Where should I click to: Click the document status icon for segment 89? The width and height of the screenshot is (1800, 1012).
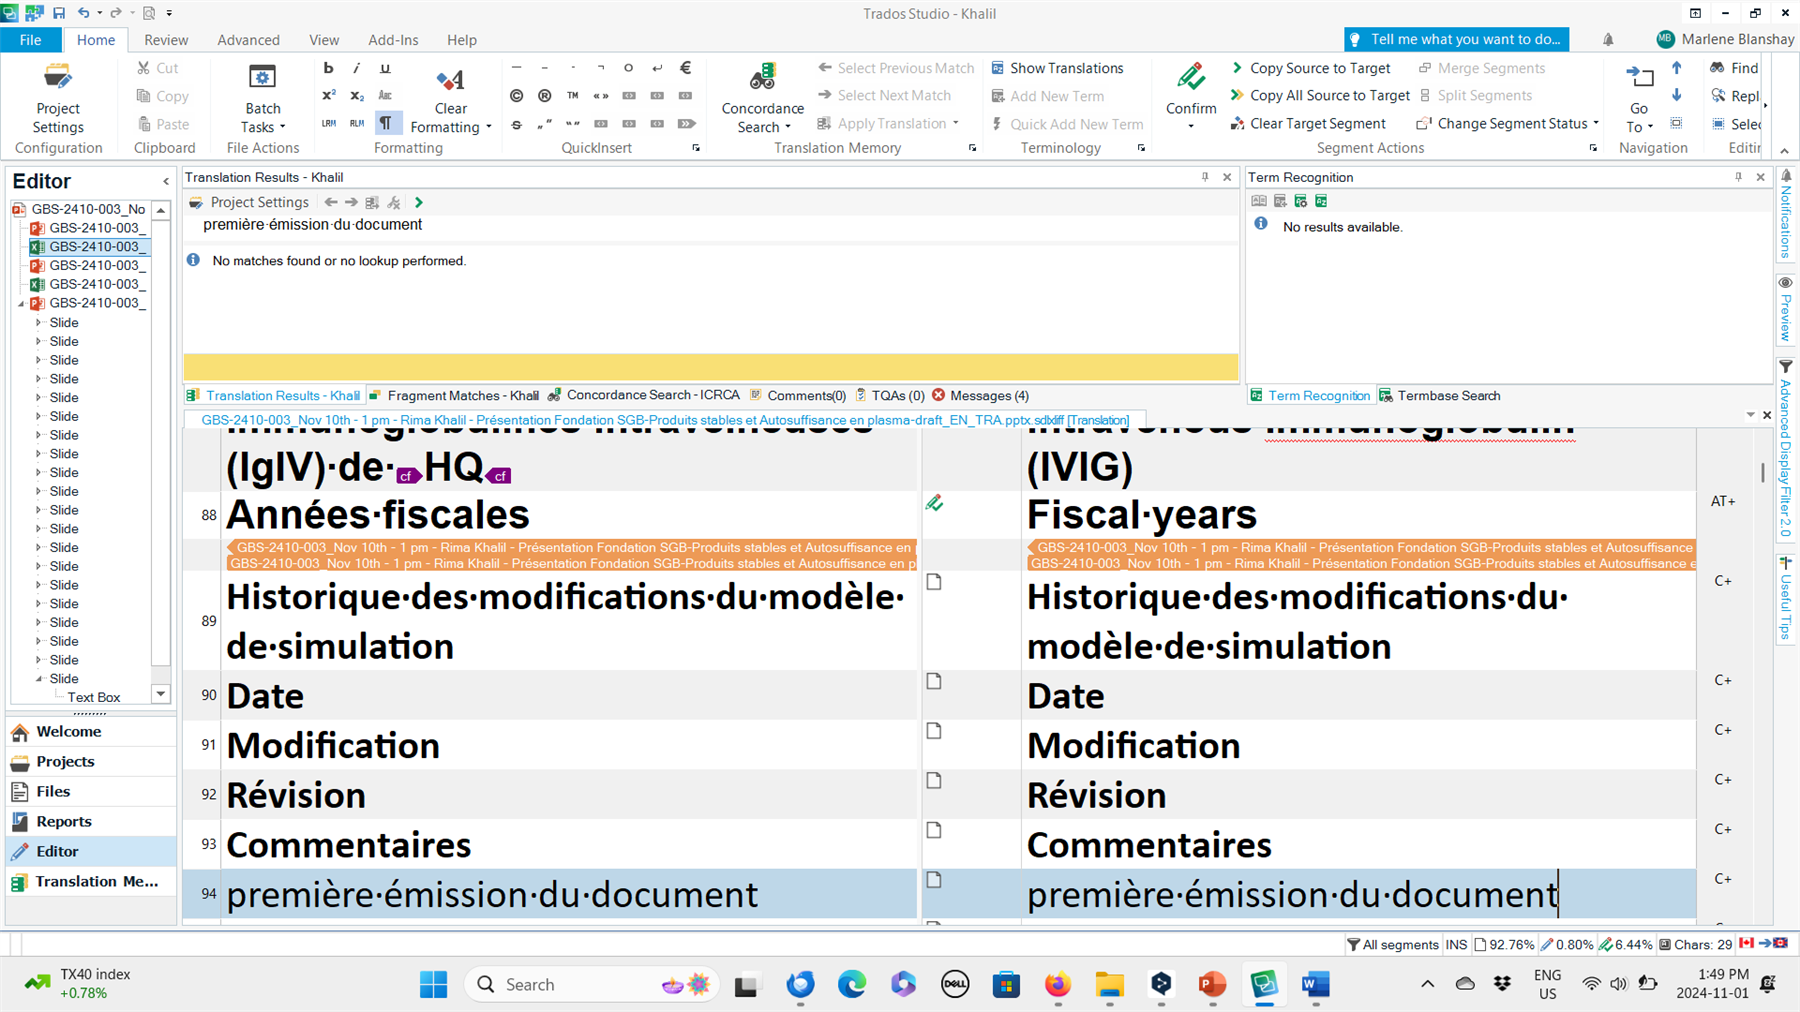pos(934,581)
